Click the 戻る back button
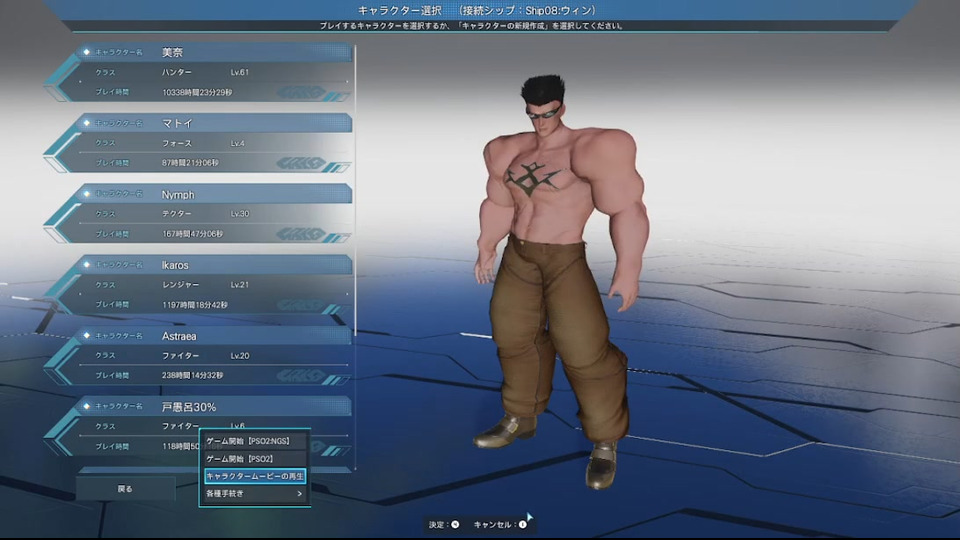Viewport: 960px width, 540px height. [x=126, y=489]
